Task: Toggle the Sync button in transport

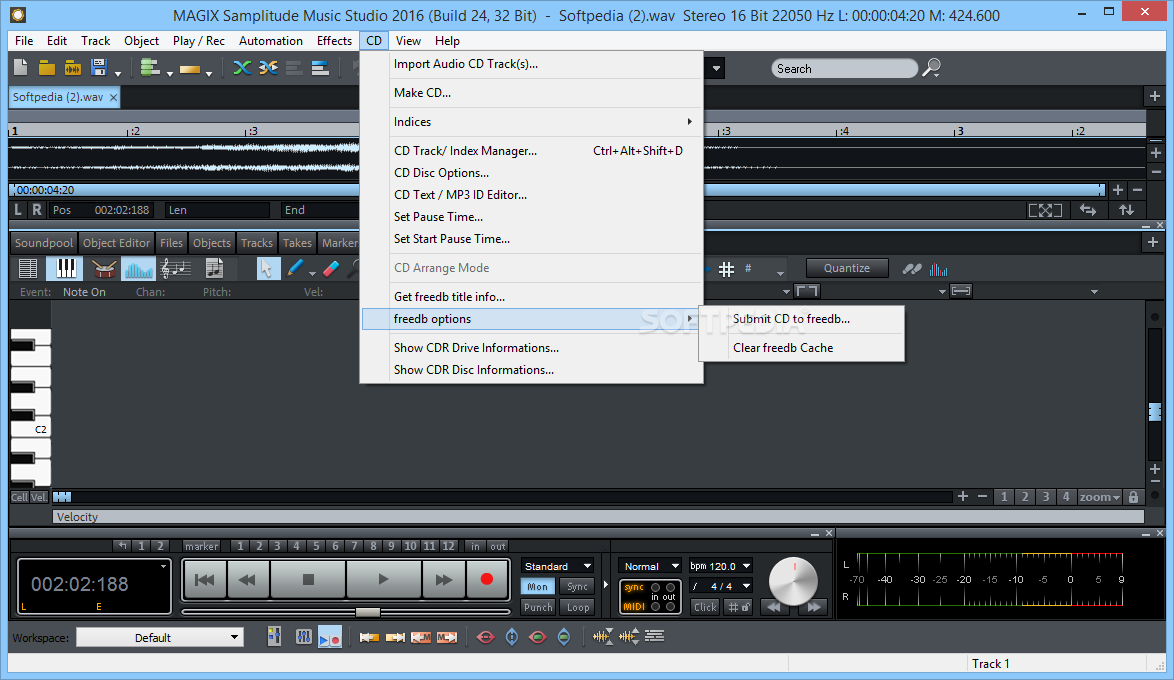Action: (x=577, y=586)
